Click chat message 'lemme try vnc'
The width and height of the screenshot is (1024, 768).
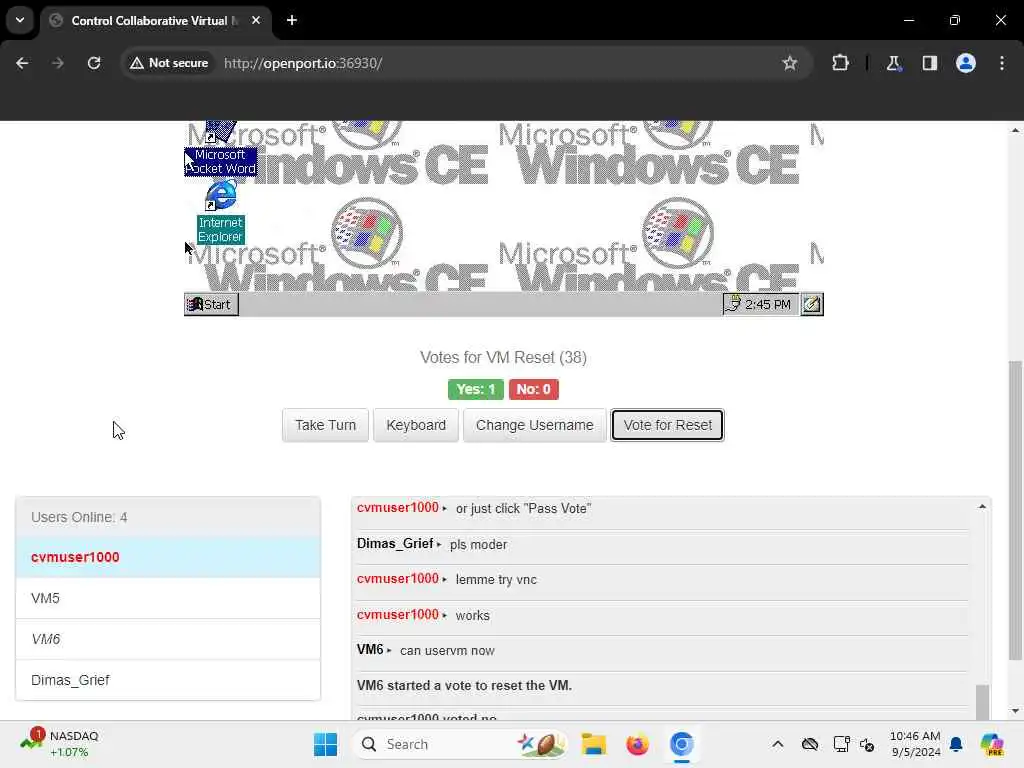(x=496, y=580)
